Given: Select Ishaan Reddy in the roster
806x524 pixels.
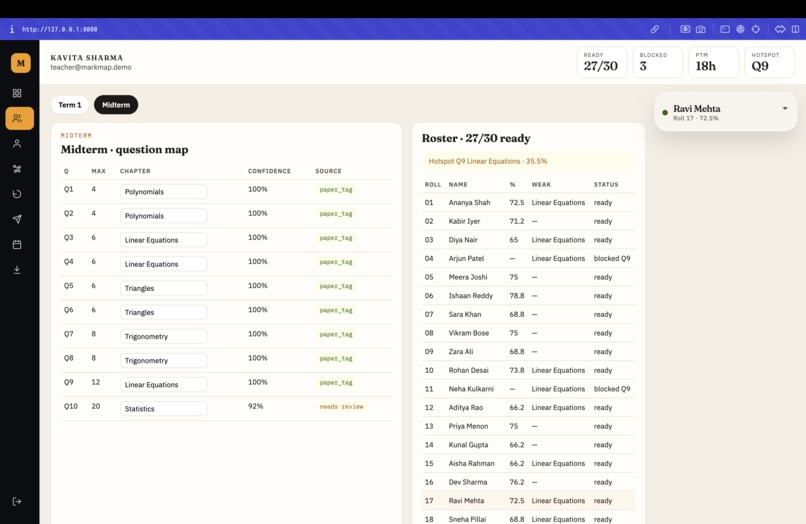Looking at the screenshot, I should pyautogui.click(x=528, y=296).
